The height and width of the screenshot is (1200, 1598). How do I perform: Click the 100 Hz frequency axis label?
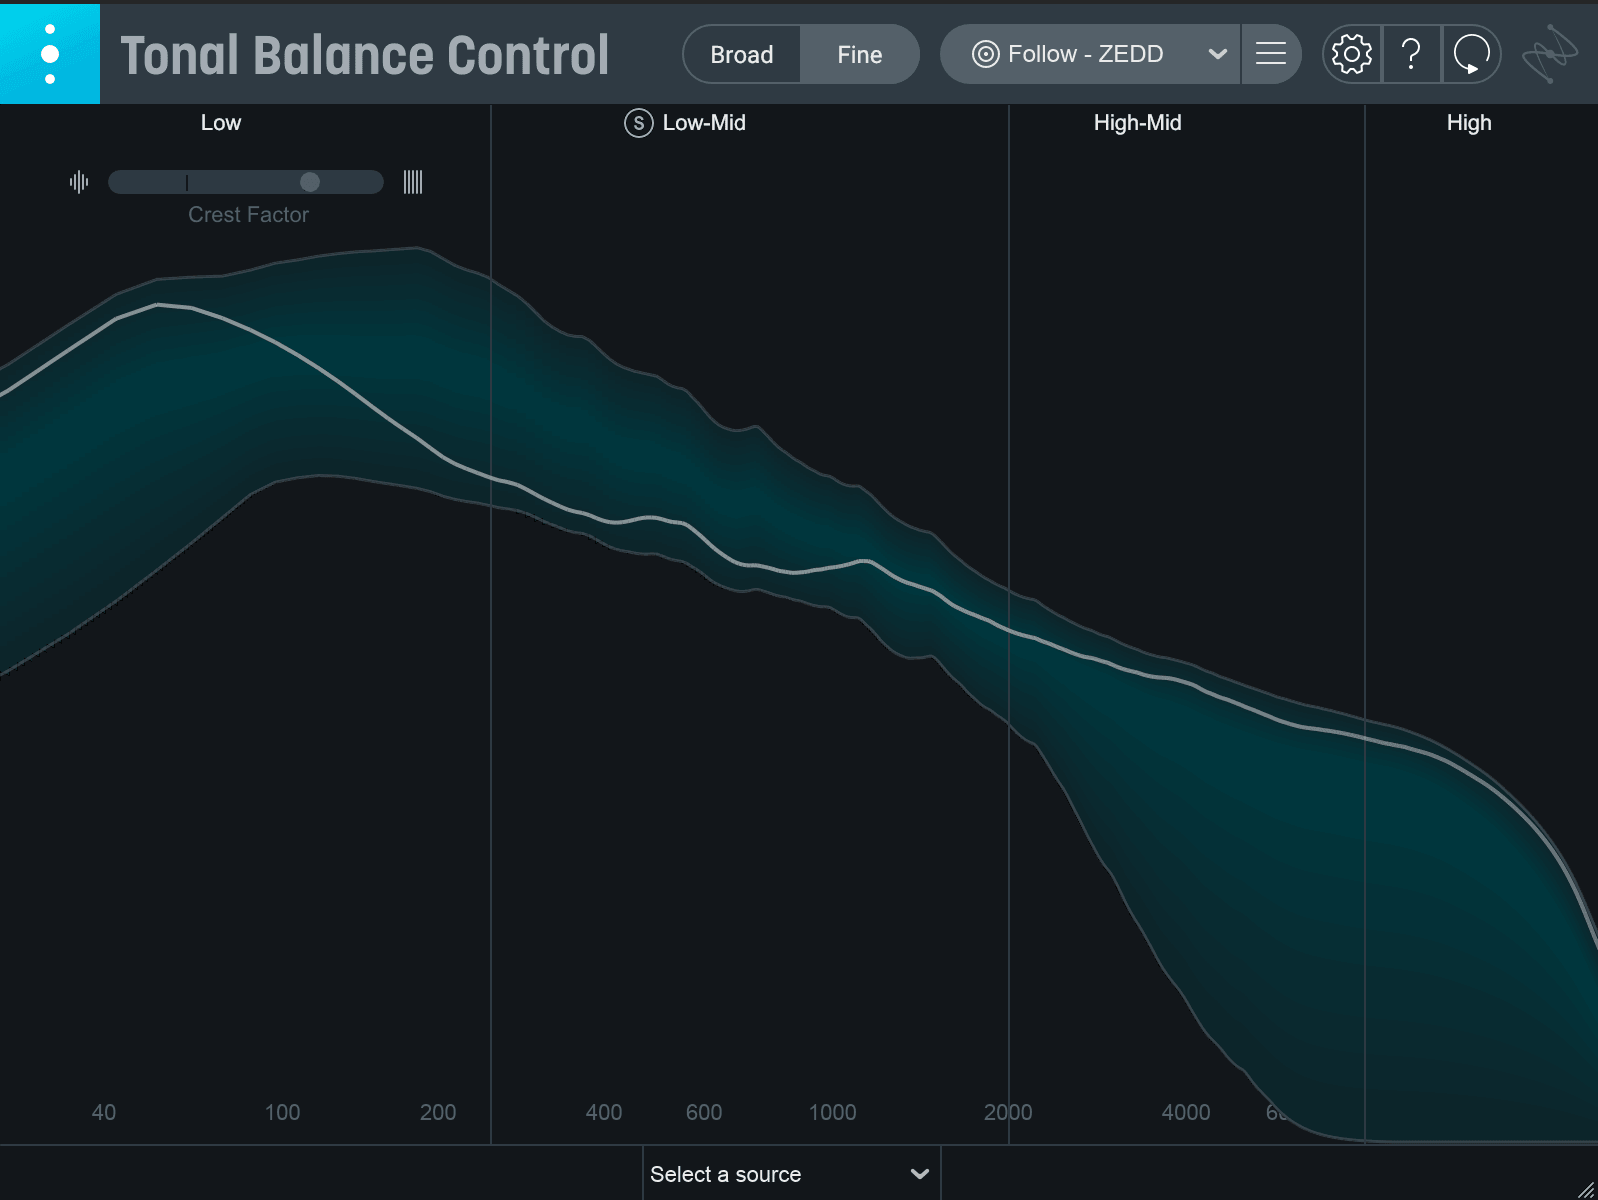pos(282,1112)
